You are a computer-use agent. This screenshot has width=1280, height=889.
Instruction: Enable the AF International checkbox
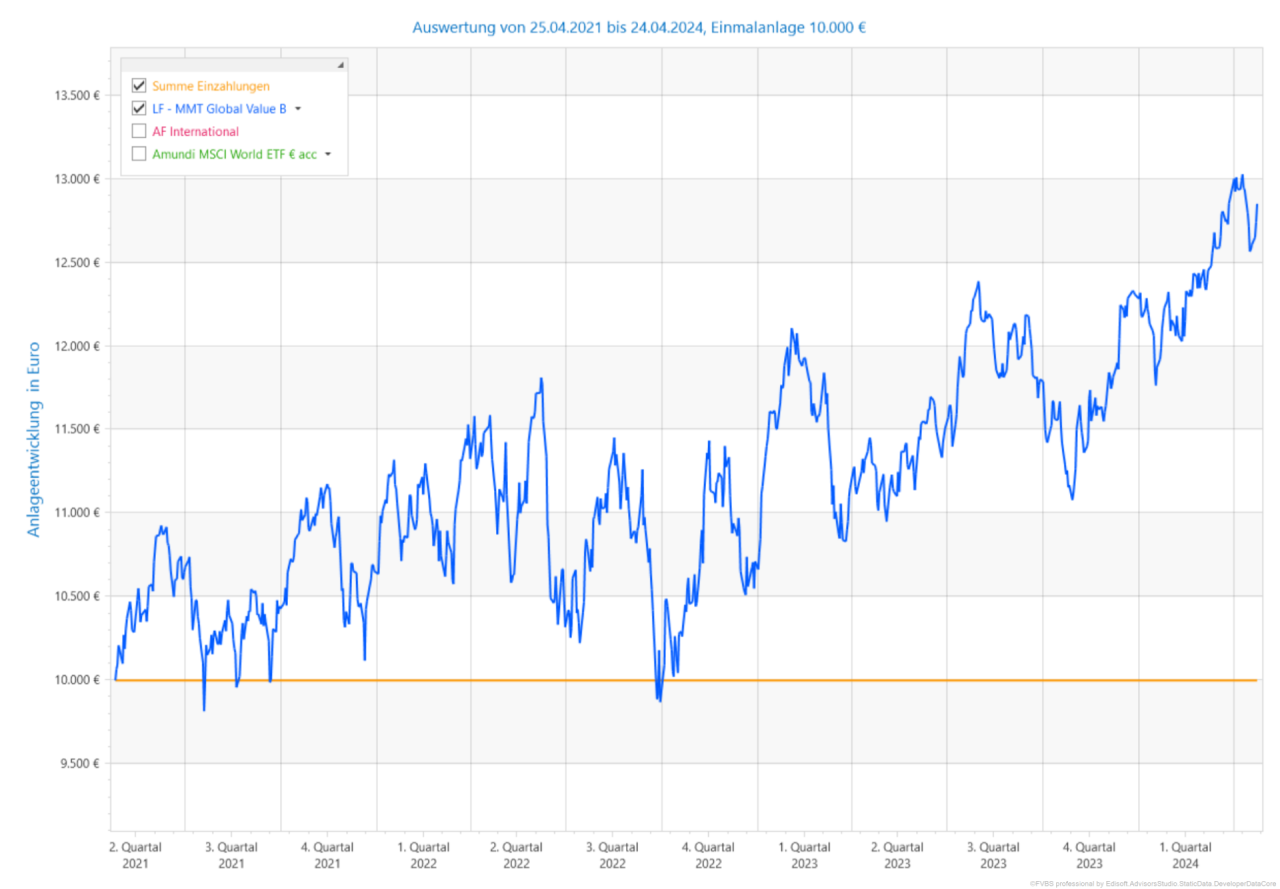[x=138, y=130]
